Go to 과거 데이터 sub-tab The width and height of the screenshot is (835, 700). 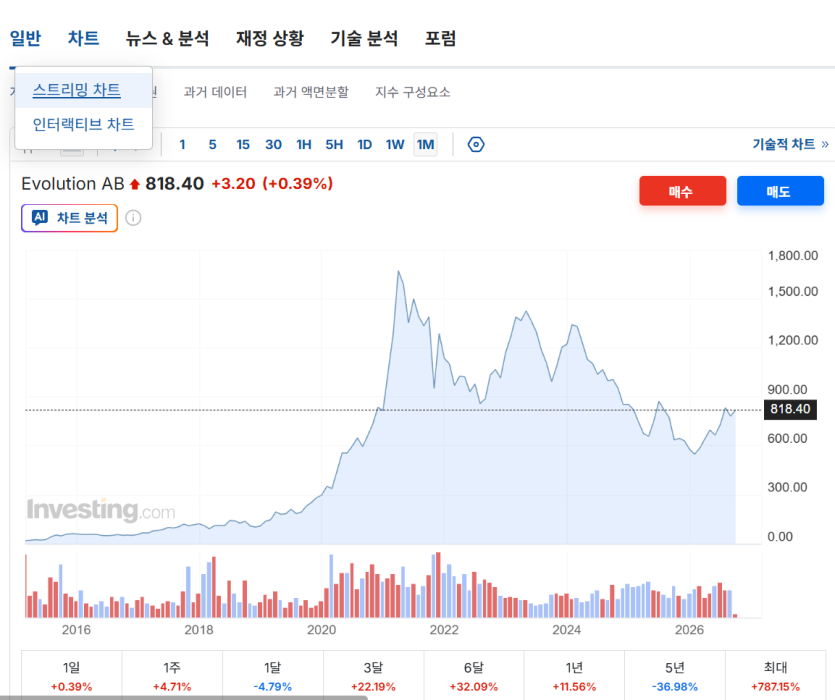215,92
